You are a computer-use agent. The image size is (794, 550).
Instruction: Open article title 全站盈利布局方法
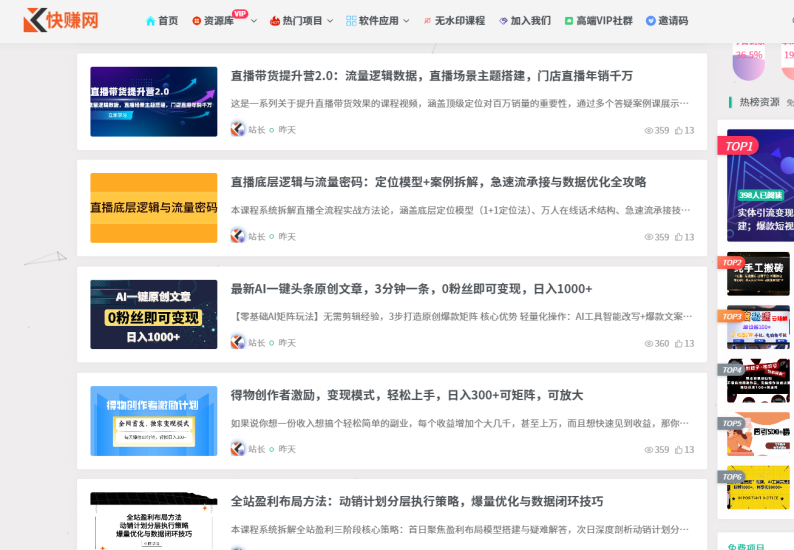[x=417, y=501]
